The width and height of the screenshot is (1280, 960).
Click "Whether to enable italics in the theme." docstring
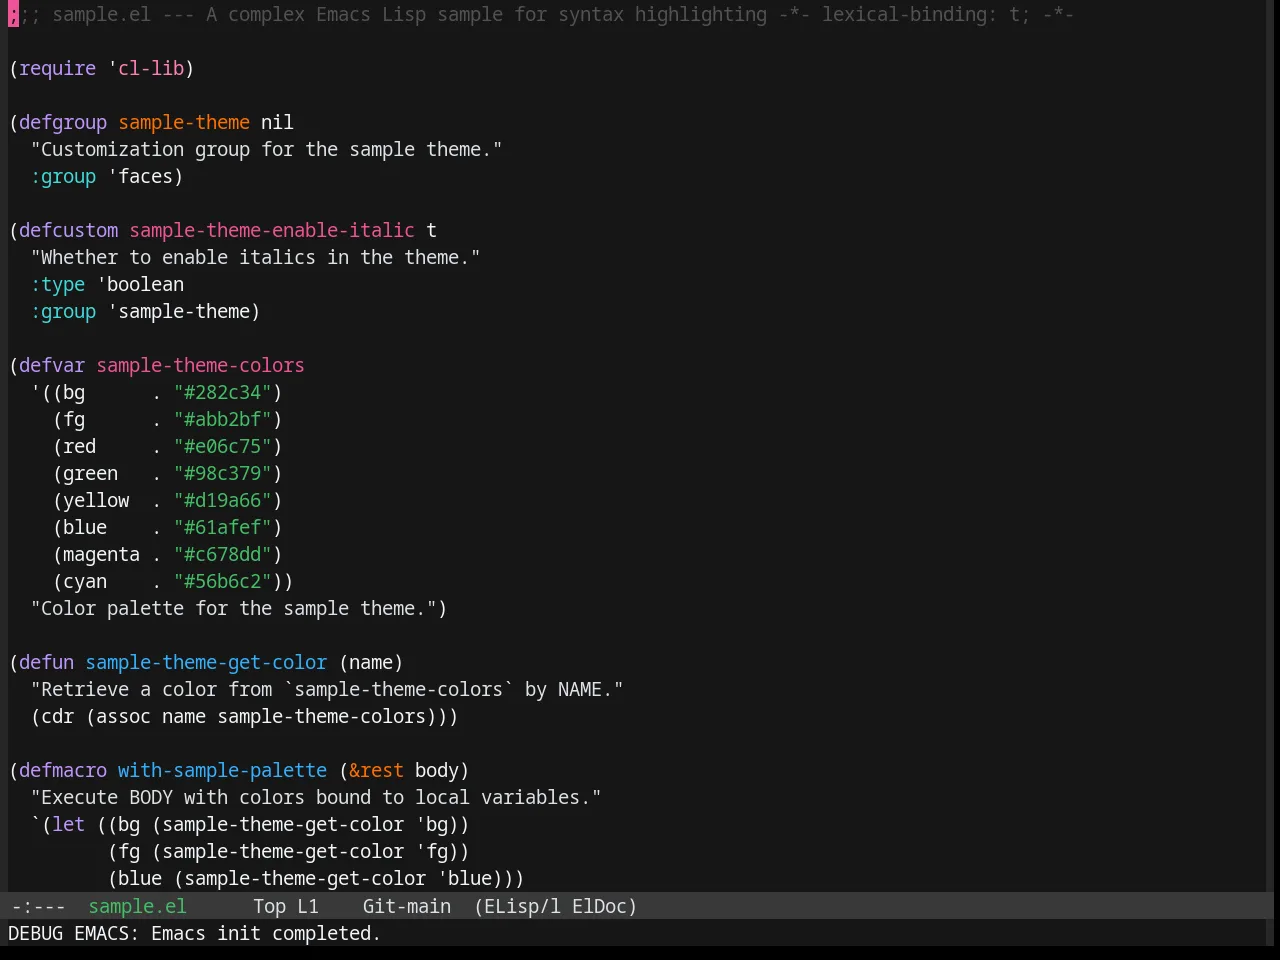255,257
